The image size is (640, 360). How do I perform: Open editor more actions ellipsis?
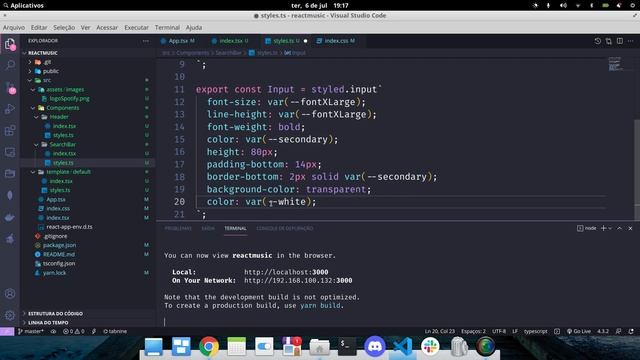click(631, 41)
